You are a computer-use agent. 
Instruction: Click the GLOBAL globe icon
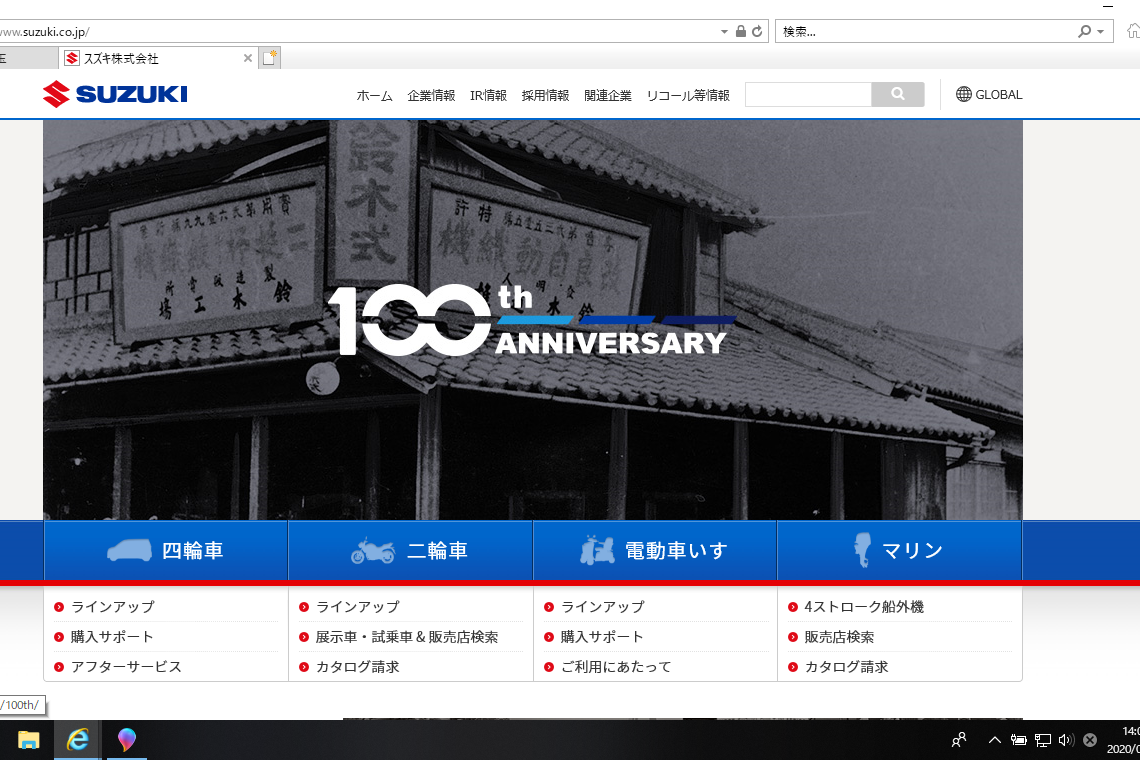click(x=963, y=94)
